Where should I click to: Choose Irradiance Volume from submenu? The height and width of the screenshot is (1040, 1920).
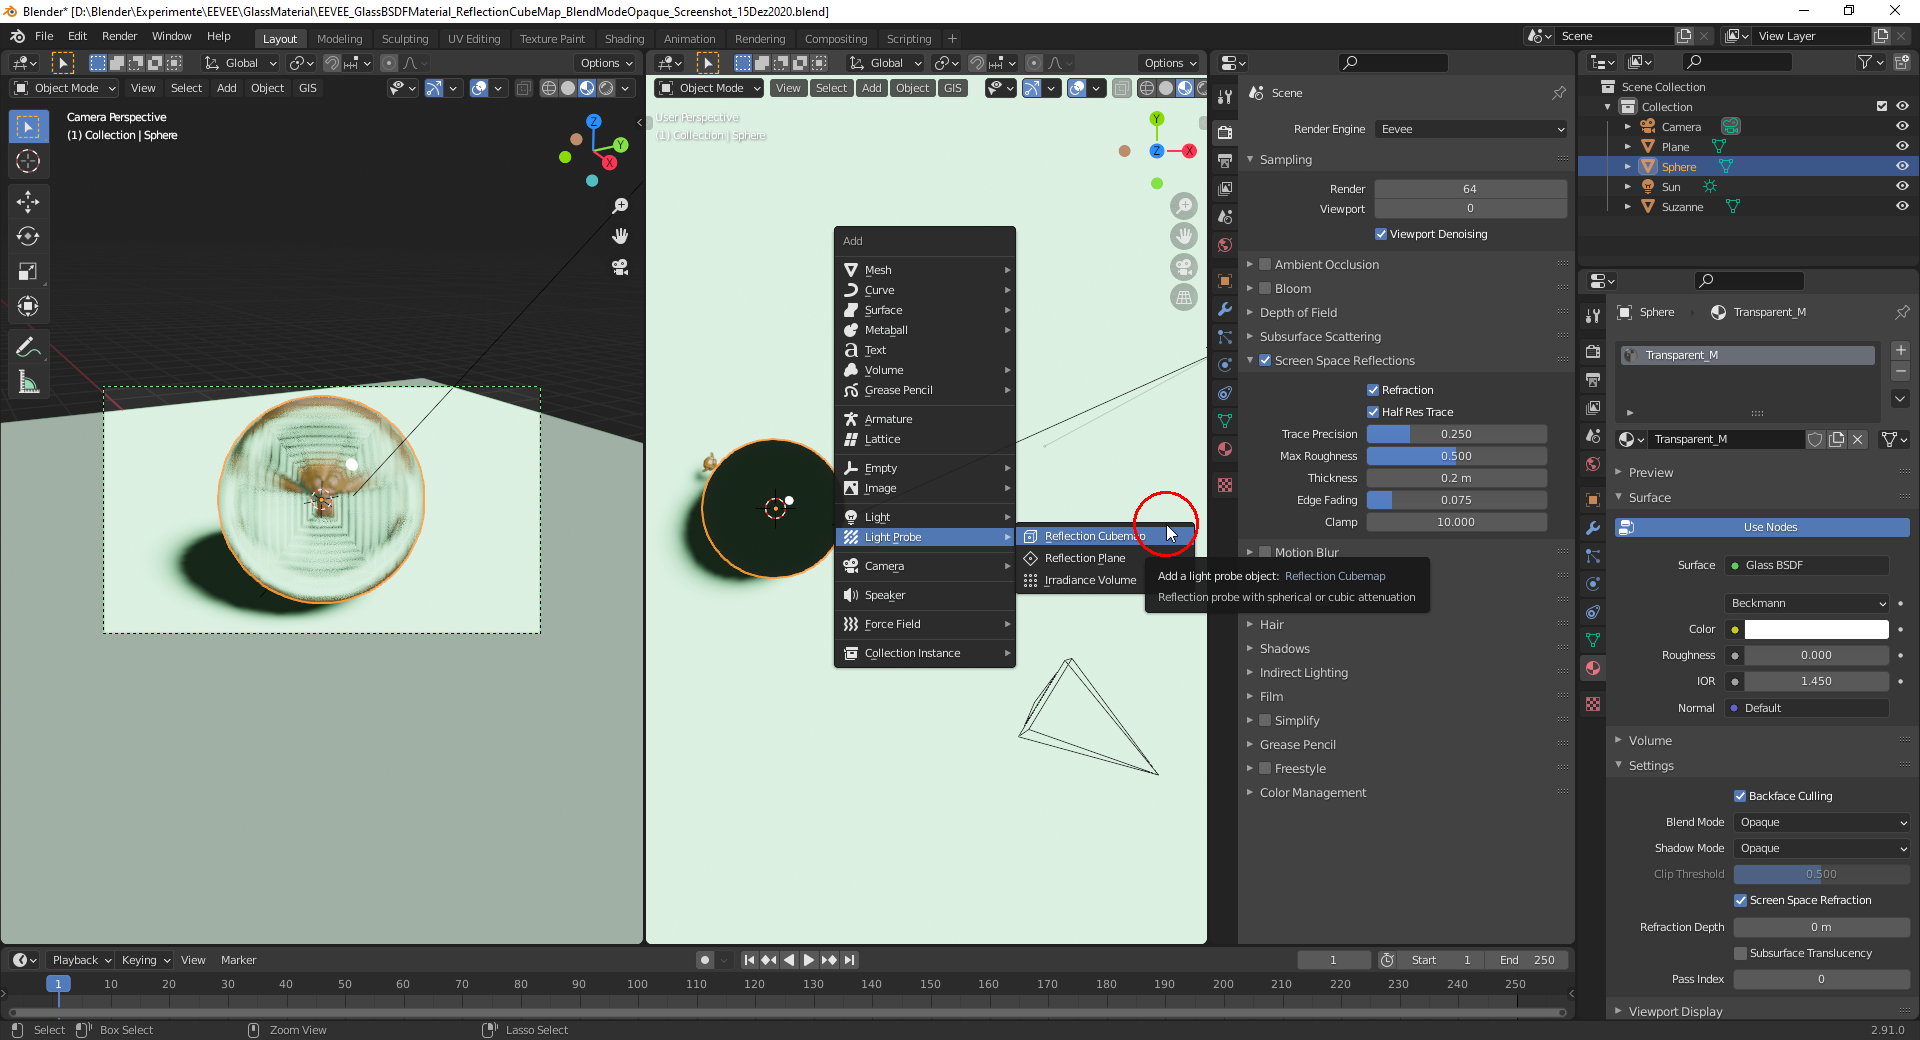[1090, 580]
